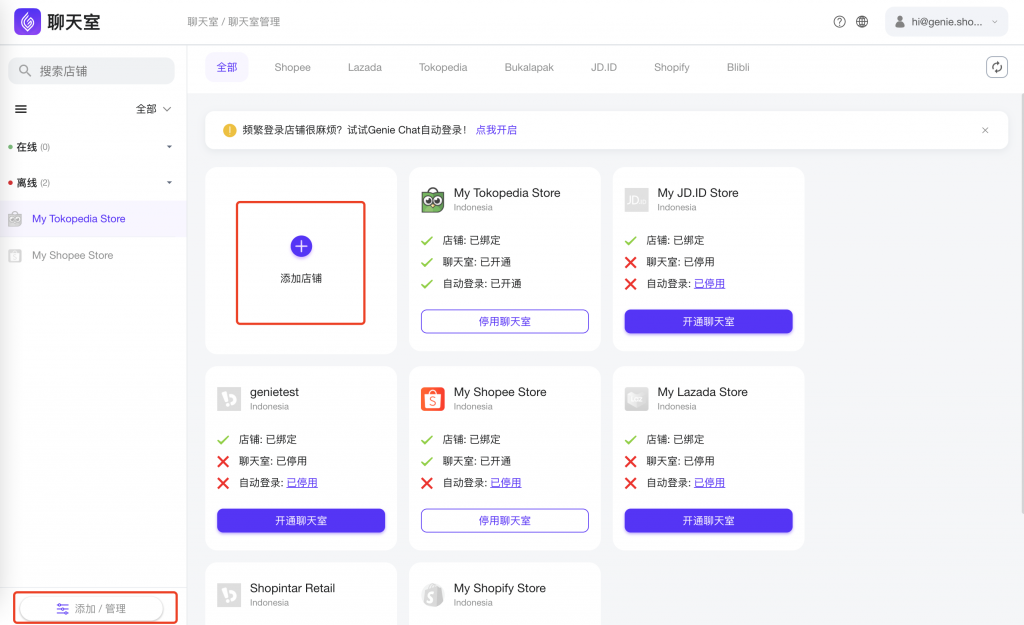
Task: Click sidebar My Shopee Store icon
Action: coord(15,255)
